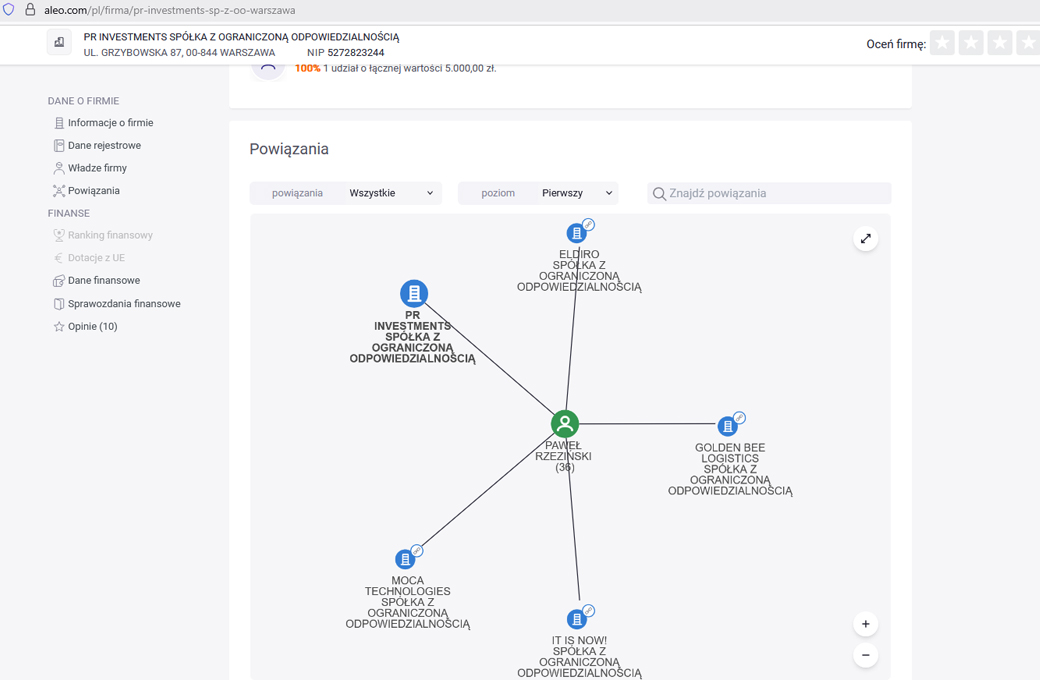Screen dimensions: 1040x680
Task: Click the Grzybowska 87 address text
Action: coord(179,52)
